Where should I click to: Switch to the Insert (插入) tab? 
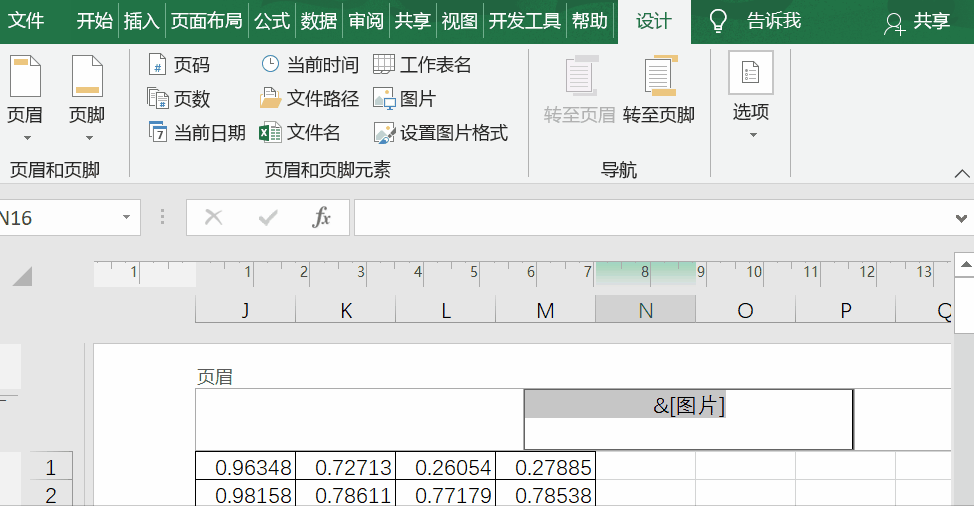pos(141,21)
